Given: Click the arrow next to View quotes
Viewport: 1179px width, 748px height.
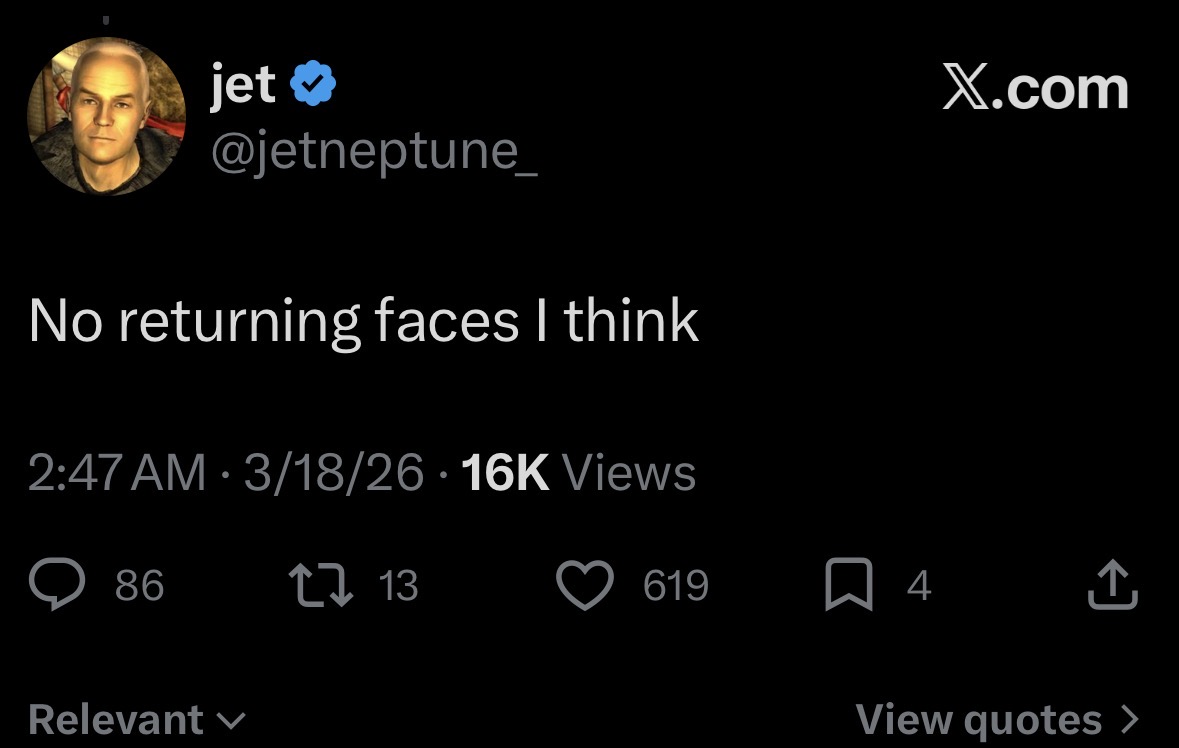Looking at the screenshot, I should pyautogui.click(x=1129, y=719).
